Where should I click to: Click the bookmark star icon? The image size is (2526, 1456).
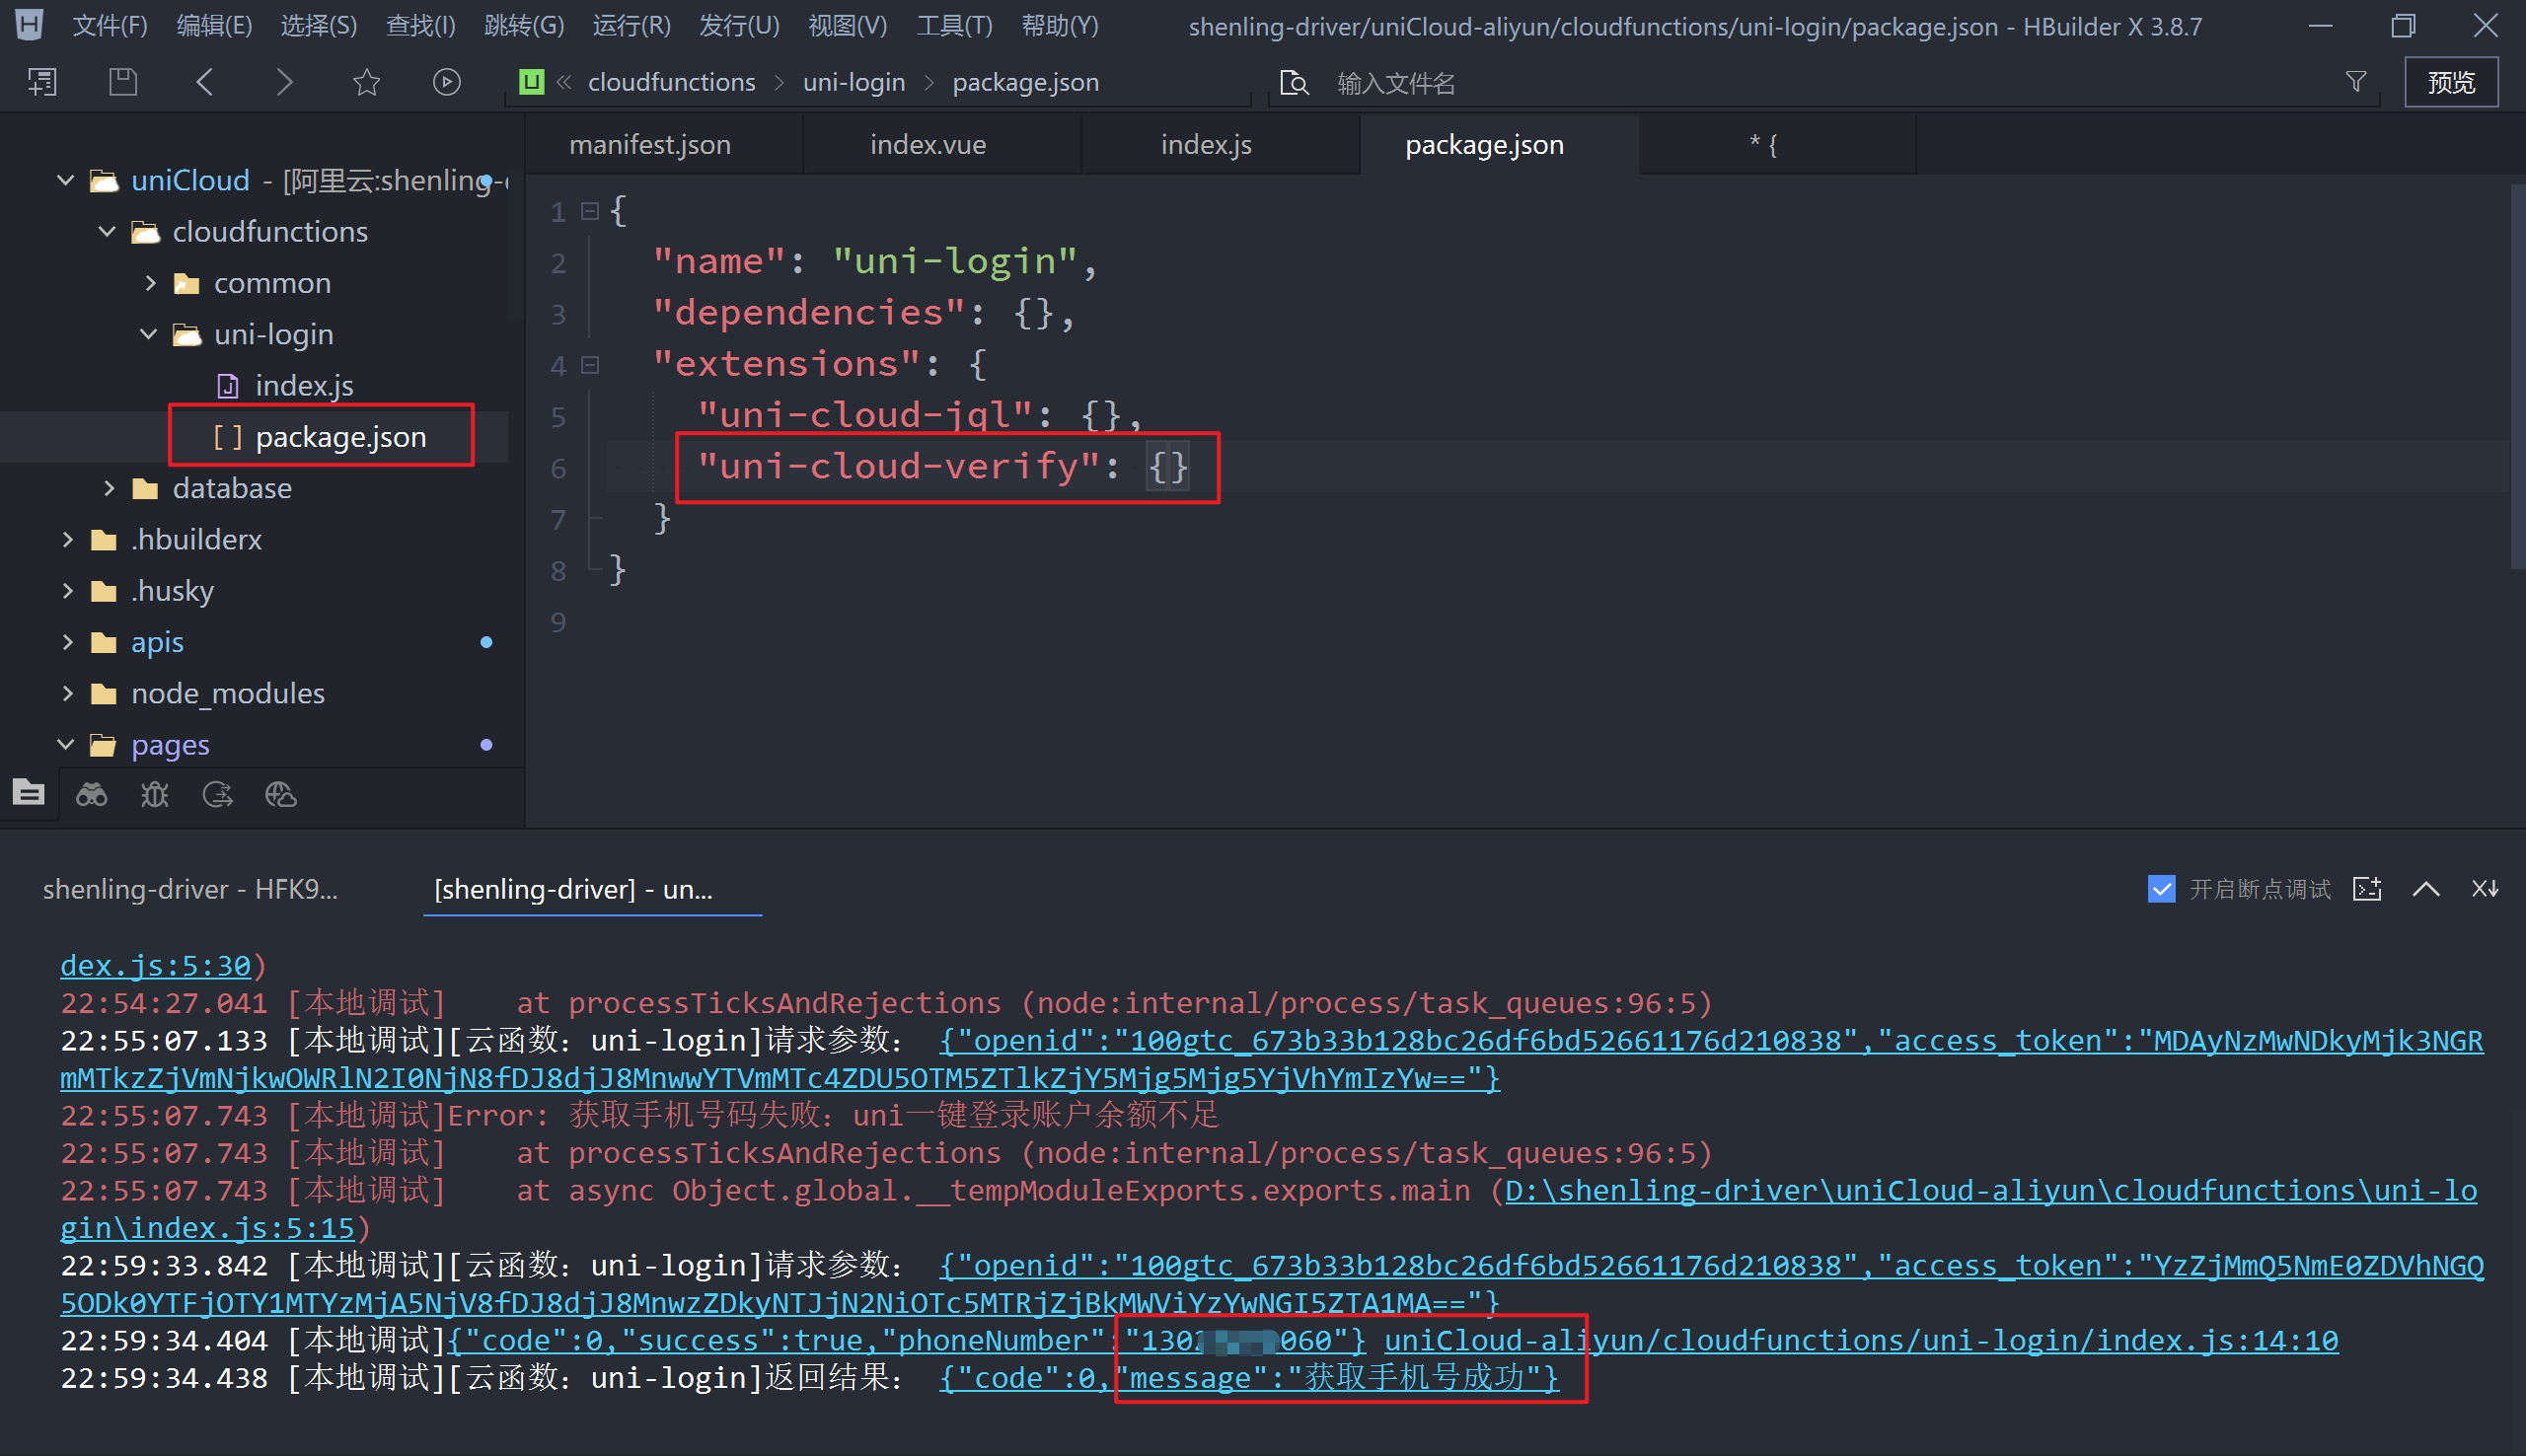(x=367, y=82)
